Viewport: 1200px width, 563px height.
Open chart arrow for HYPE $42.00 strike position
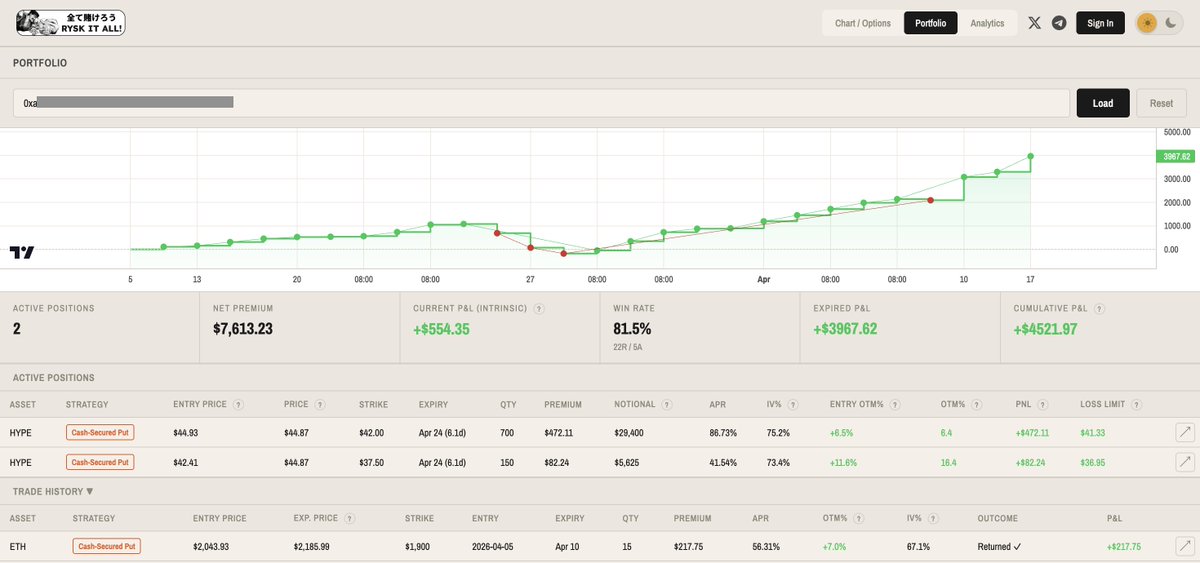point(1184,433)
